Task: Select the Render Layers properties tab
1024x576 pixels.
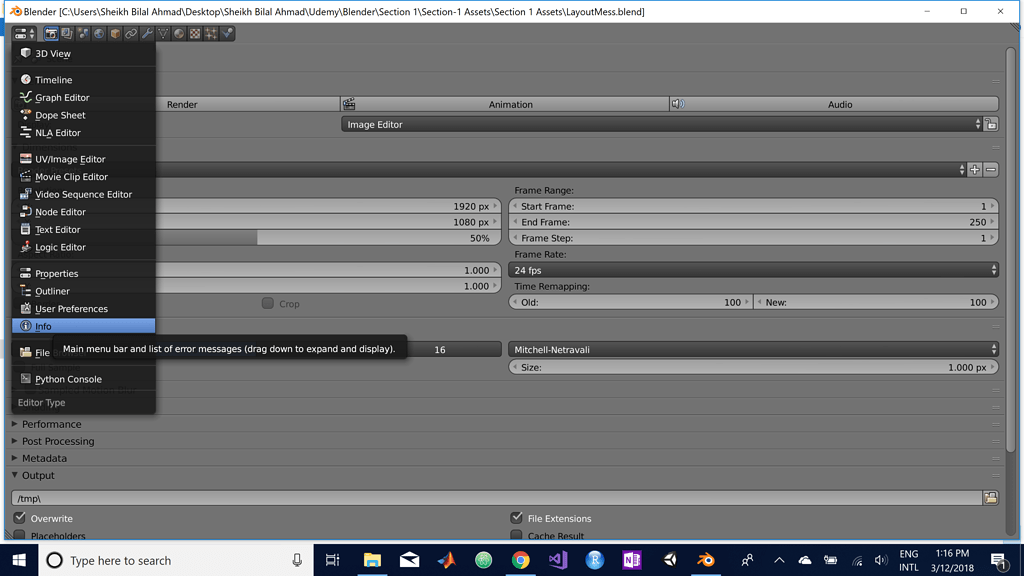Action: pyautogui.click(x=67, y=33)
